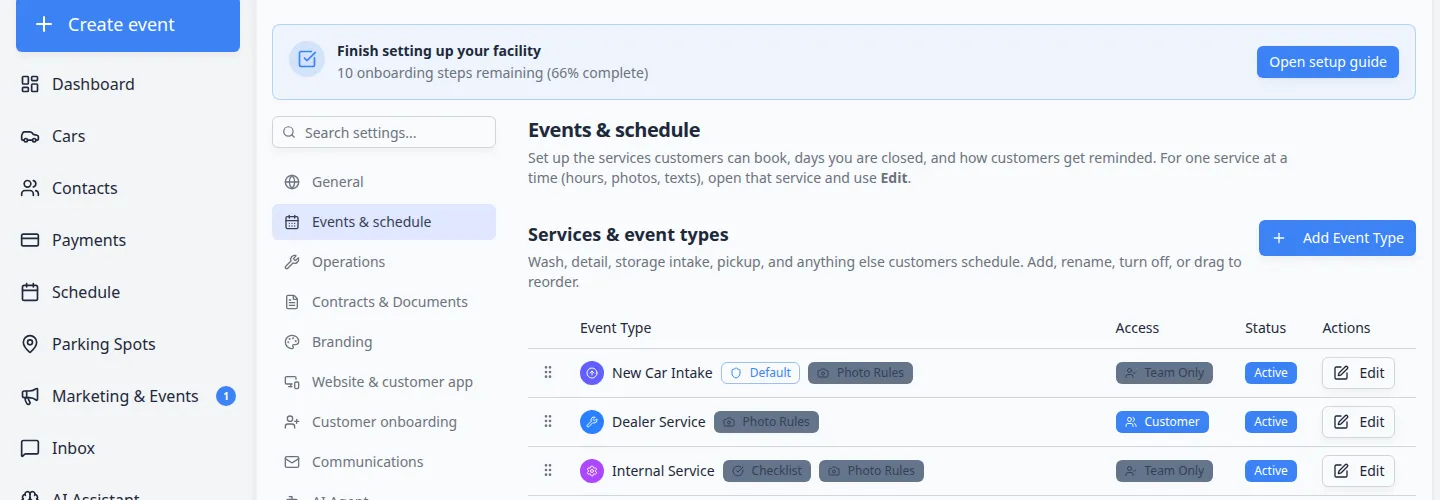
Task: Click the Branding palette icon
Action: pyautogui.click(x=292, y=342)
